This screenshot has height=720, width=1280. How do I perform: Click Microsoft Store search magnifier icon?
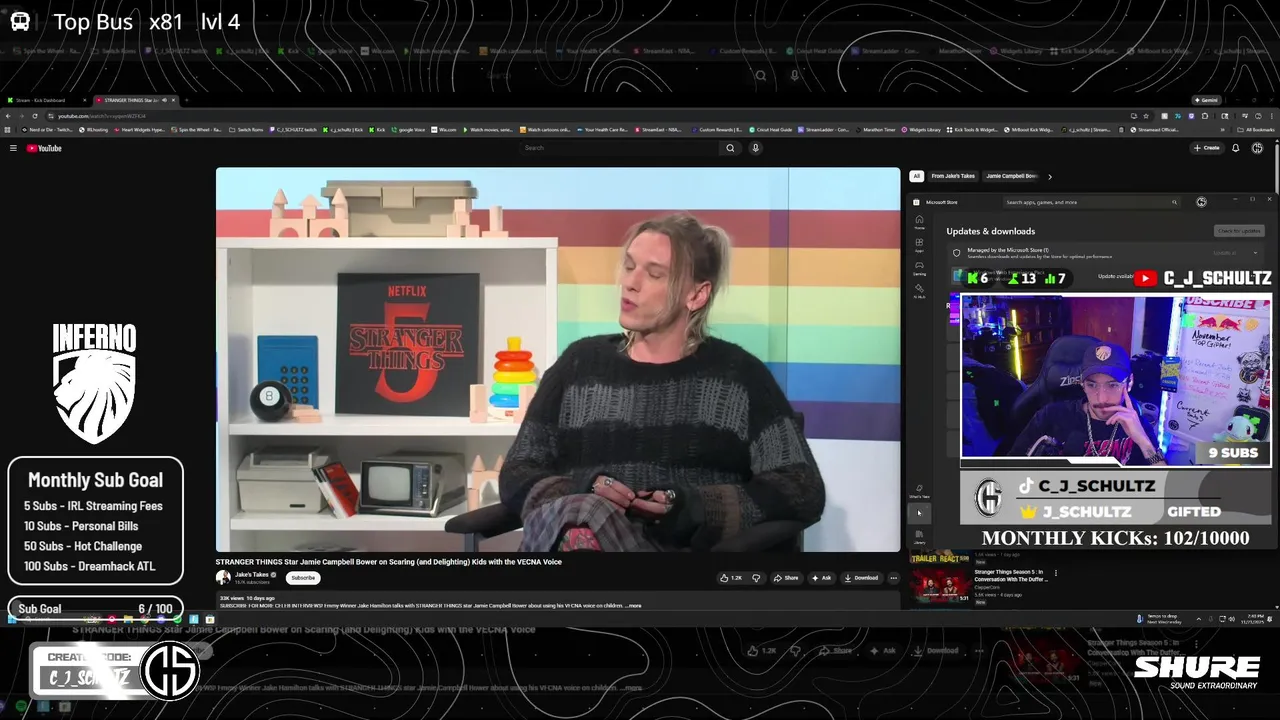pyautogui.click(x=1174, y=202)
